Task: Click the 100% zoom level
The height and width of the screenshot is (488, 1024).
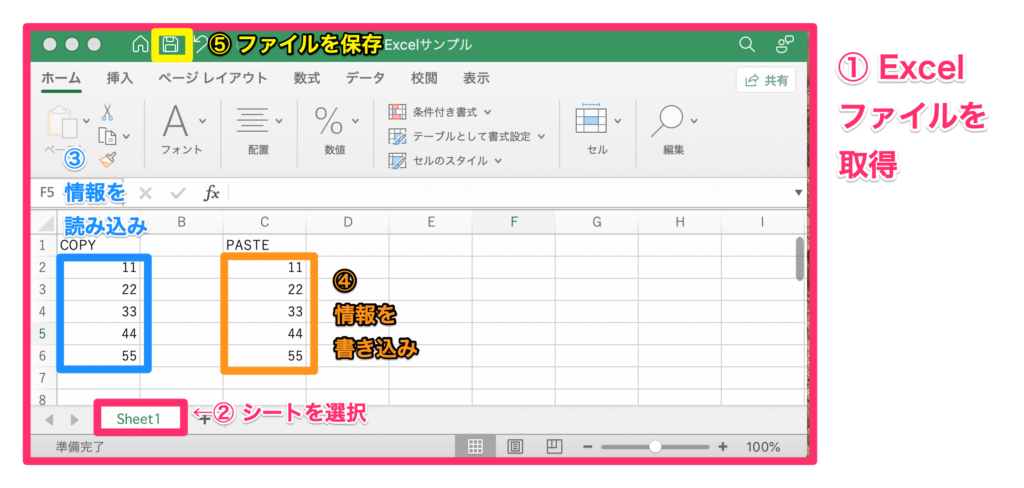Action: pos(763,447)
